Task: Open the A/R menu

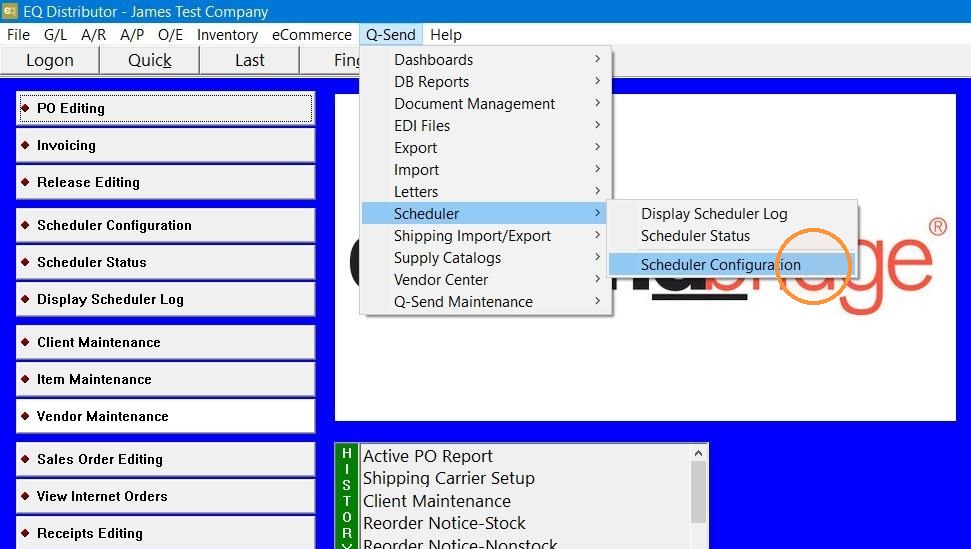Action: click(x=94, y=35)
